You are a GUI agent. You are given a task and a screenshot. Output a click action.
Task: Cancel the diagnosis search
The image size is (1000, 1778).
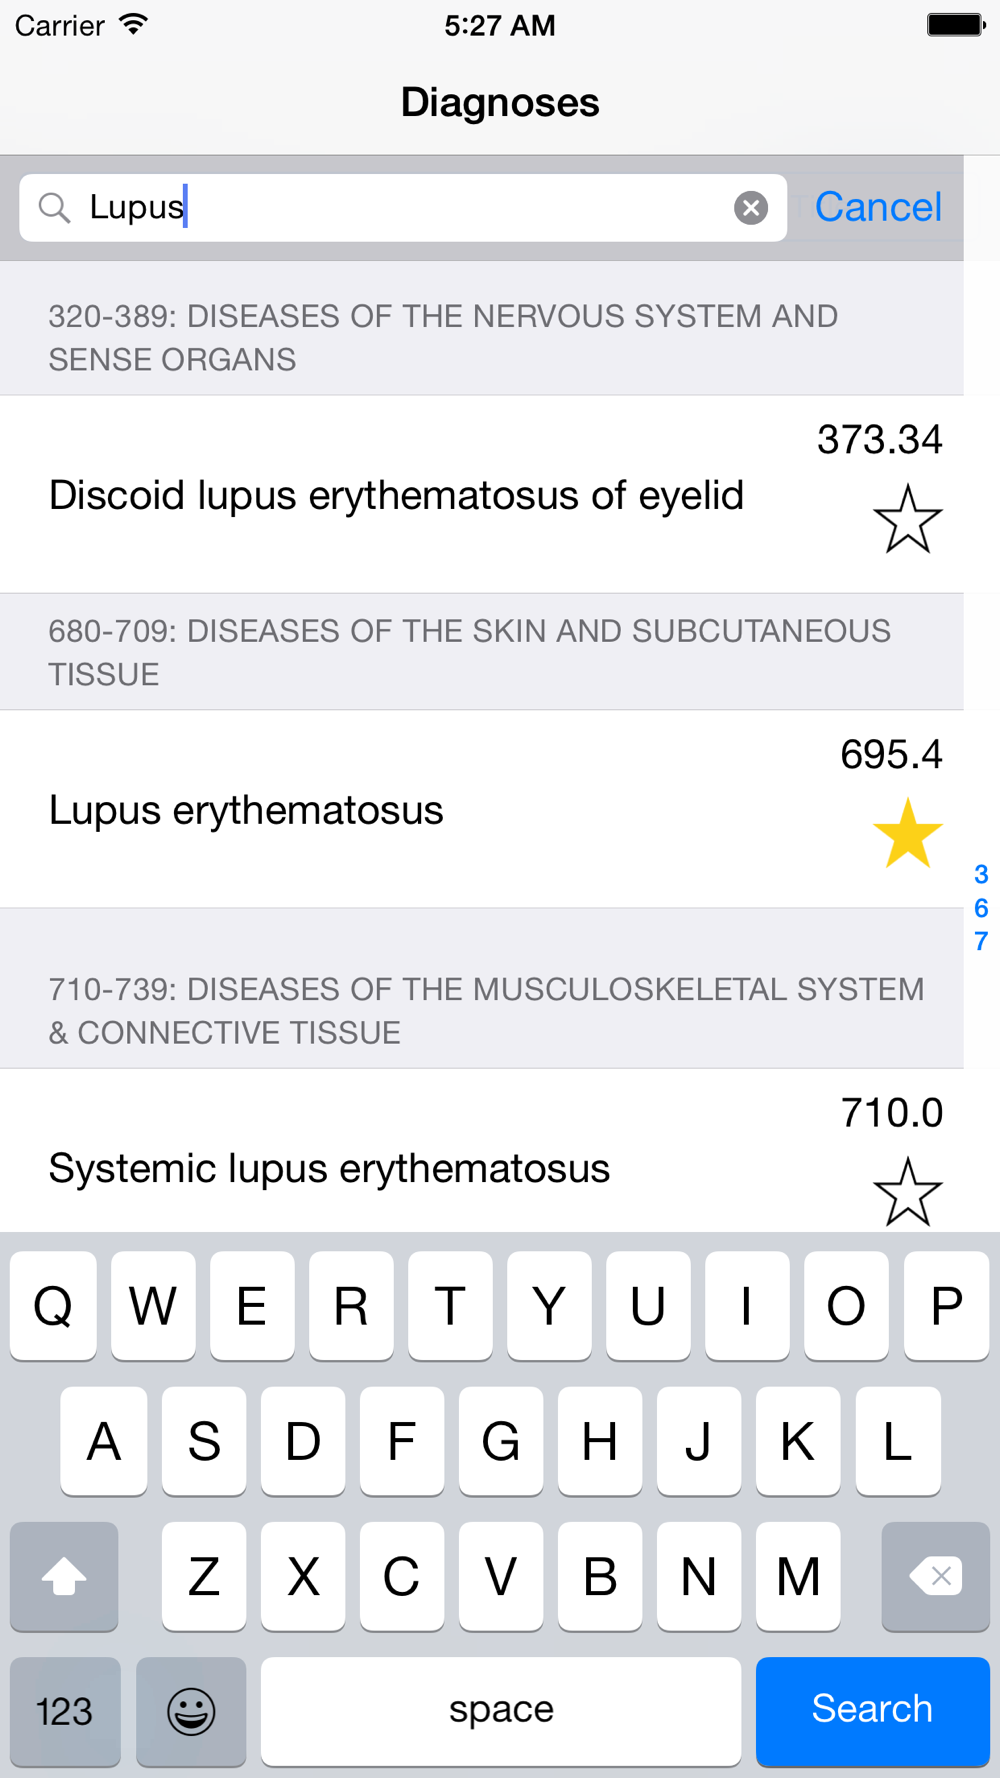pos(877,207)
